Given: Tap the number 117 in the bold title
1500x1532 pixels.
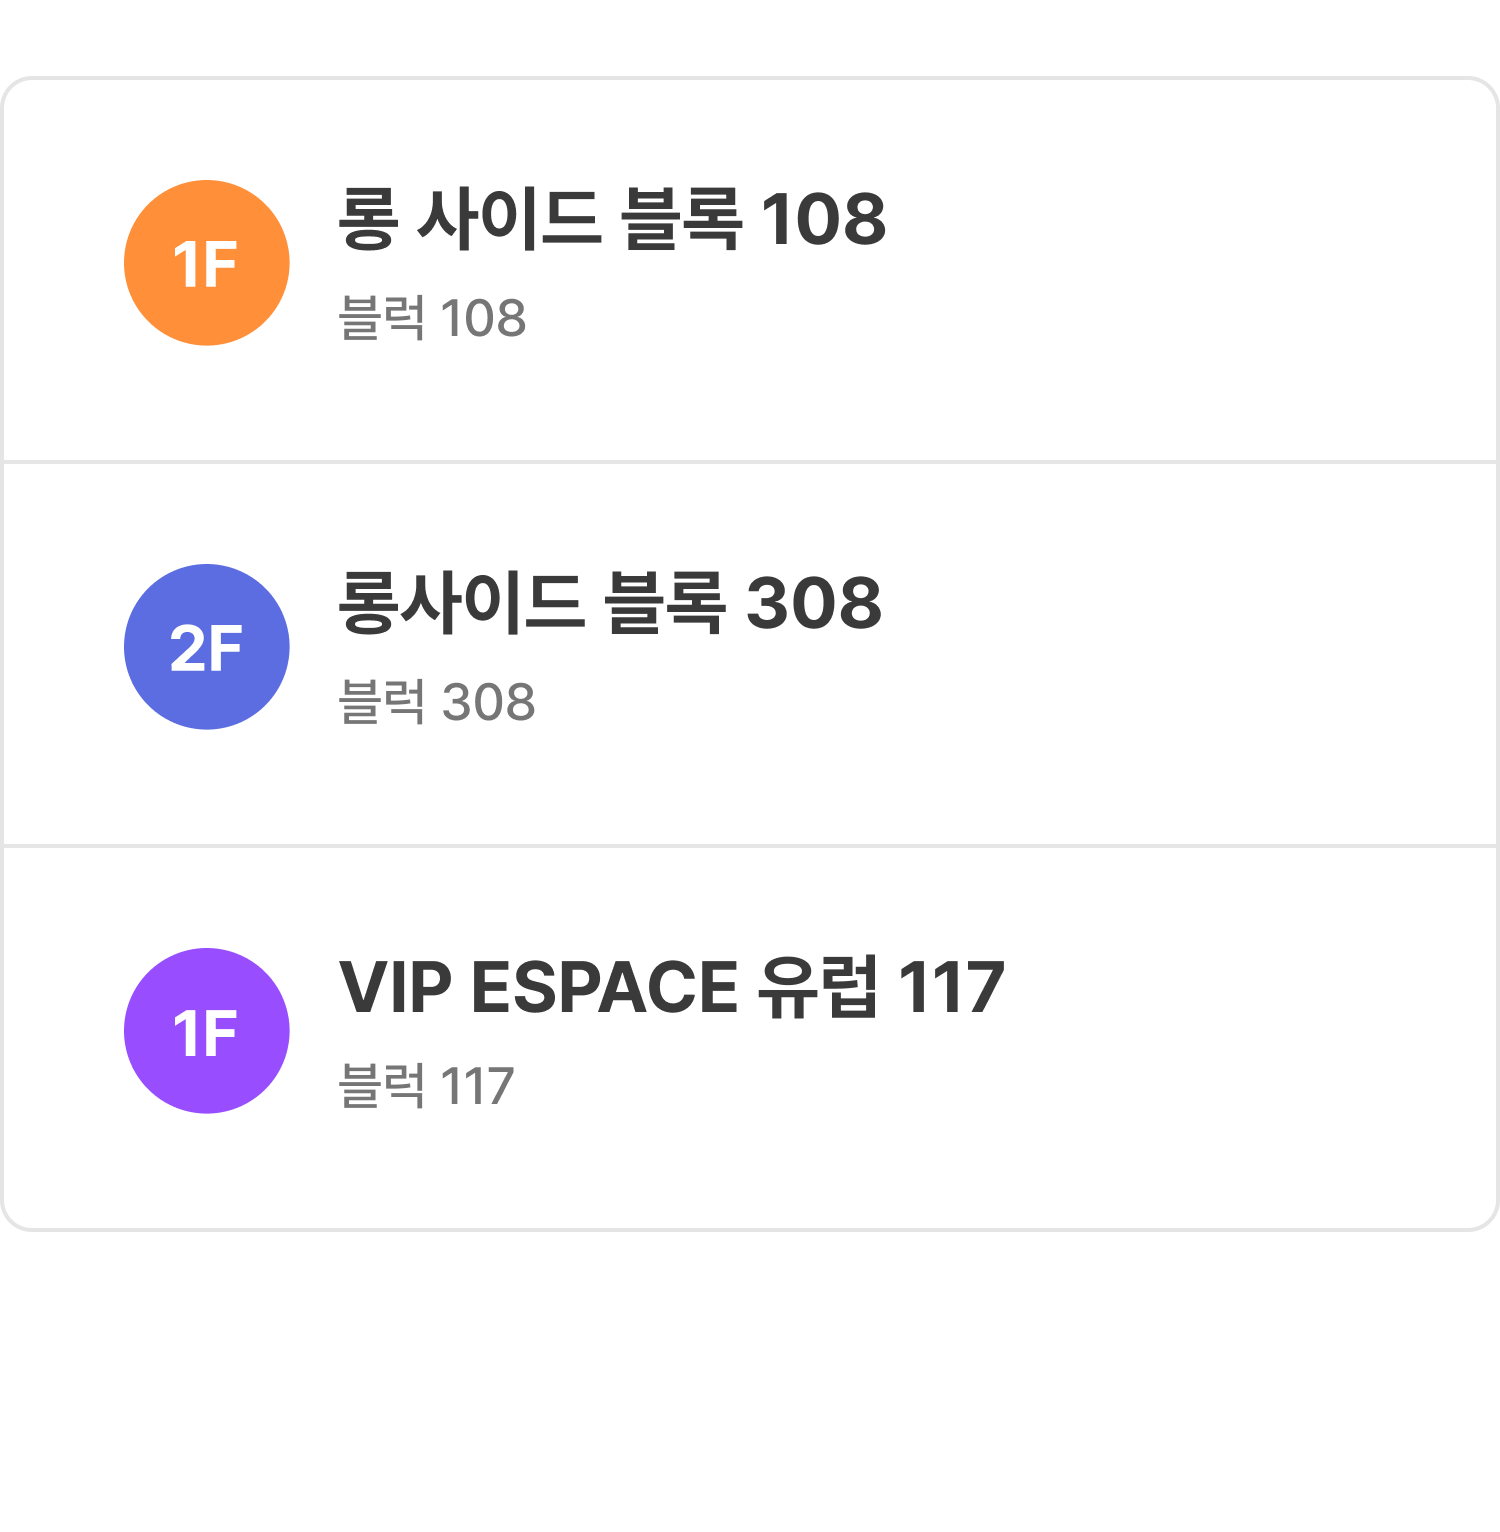Looking at the screenshot, I should click(951, 987).
